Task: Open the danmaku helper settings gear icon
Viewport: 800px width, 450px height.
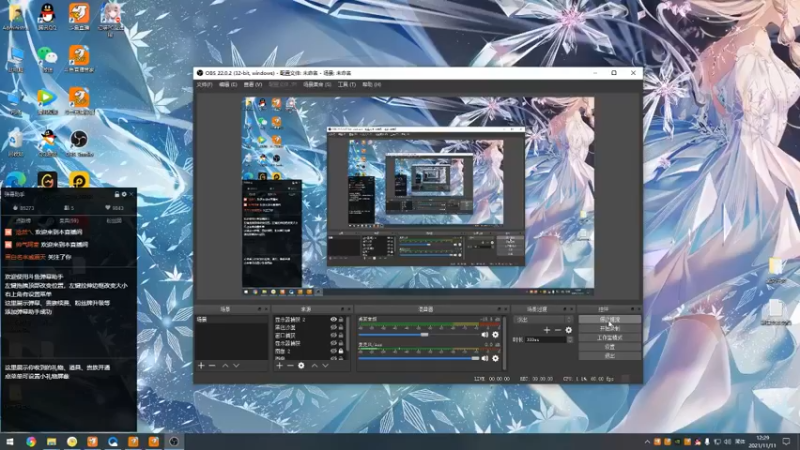Action: point(124,194)
